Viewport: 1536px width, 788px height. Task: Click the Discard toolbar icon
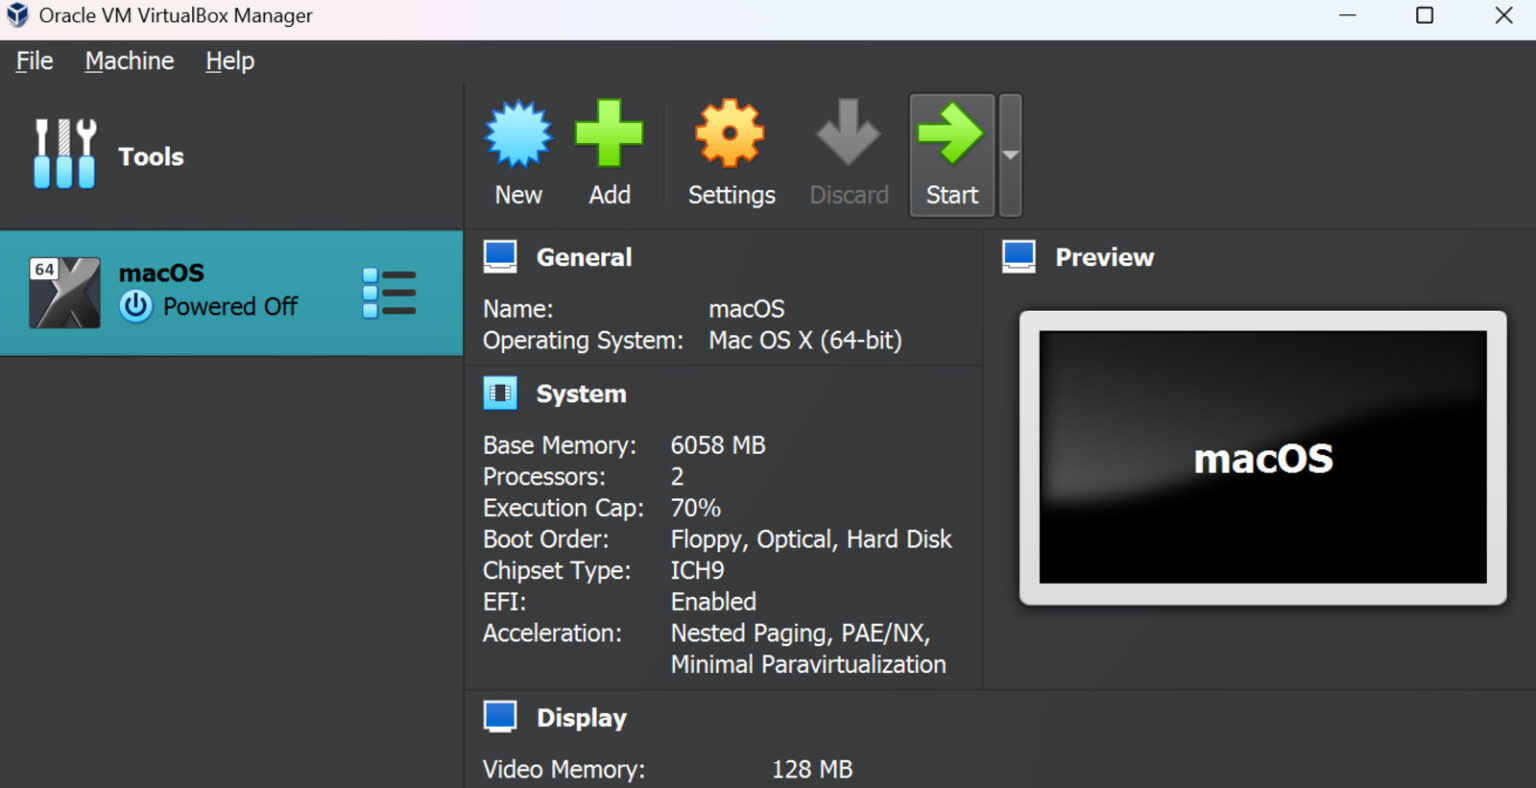click(x=847, y=135)
